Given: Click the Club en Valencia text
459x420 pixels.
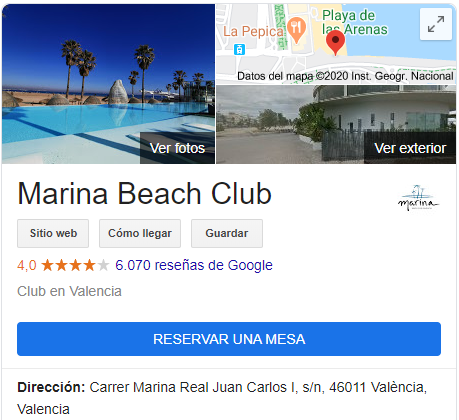Looking at the screenshot, I should click(x=69, y=291).
